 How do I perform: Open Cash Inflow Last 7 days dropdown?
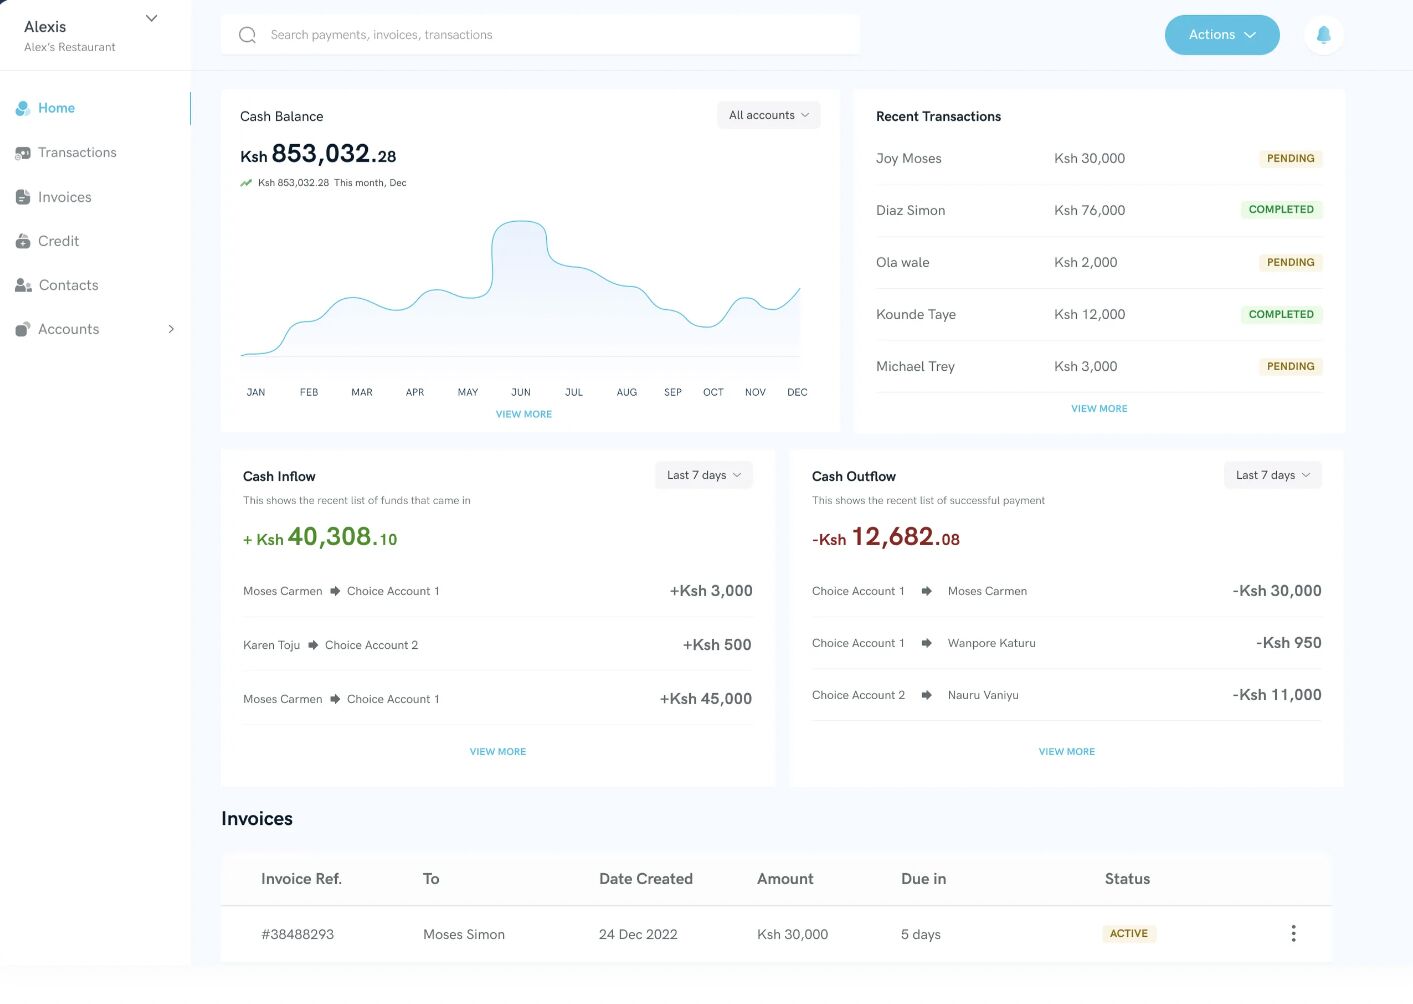coord(703,475)
